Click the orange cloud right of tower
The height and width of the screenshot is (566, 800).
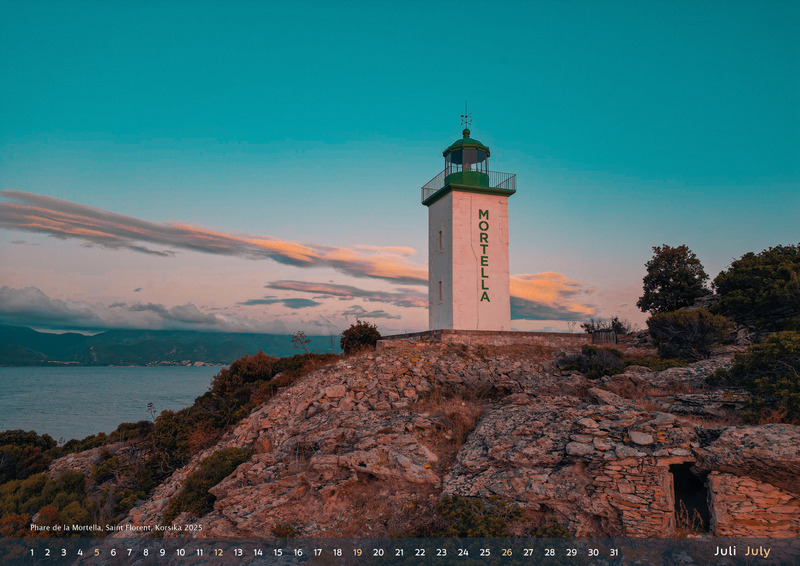pyautogui.click(x=548, y=291)
